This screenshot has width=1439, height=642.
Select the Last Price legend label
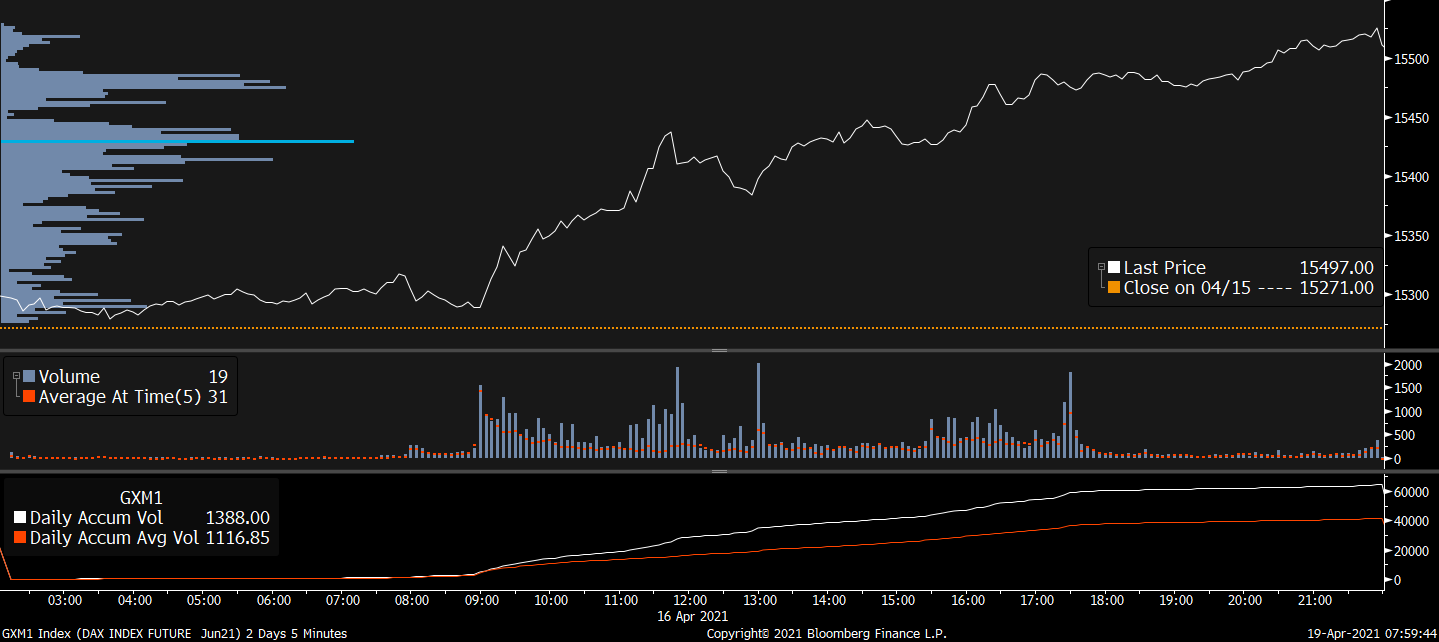click(x=1164, y=268)
